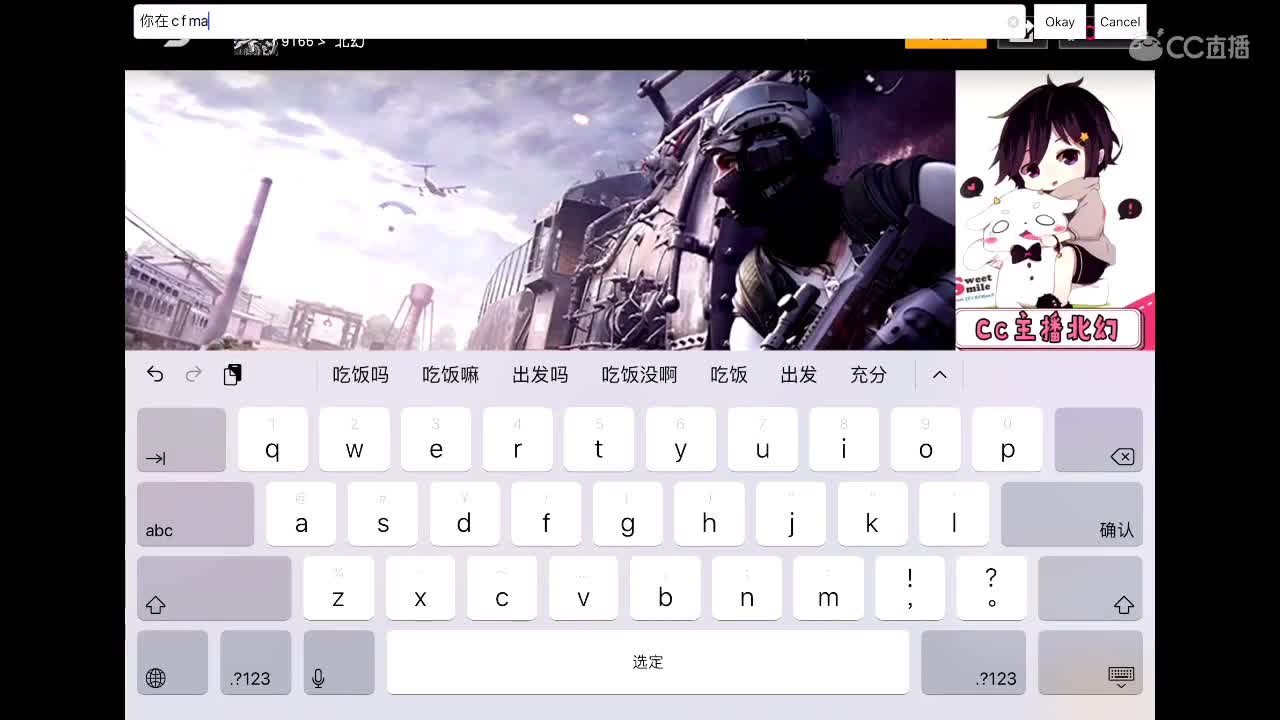Select candidate 吃饭吗

tap(360, 375)
